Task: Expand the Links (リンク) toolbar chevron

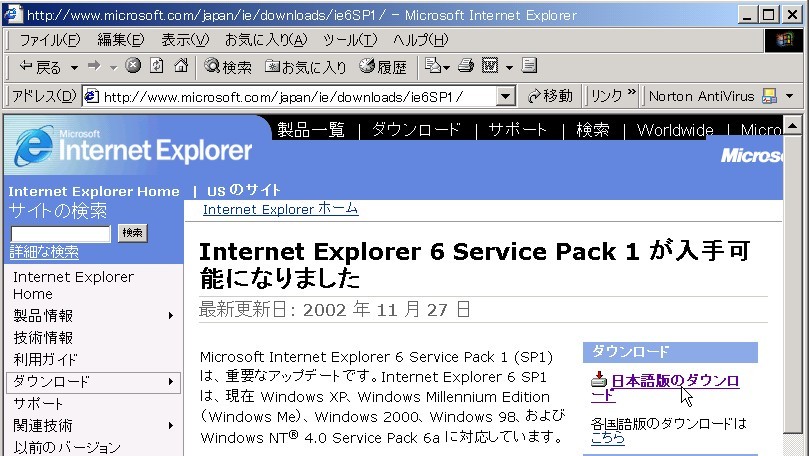Action: coord(631,95)
